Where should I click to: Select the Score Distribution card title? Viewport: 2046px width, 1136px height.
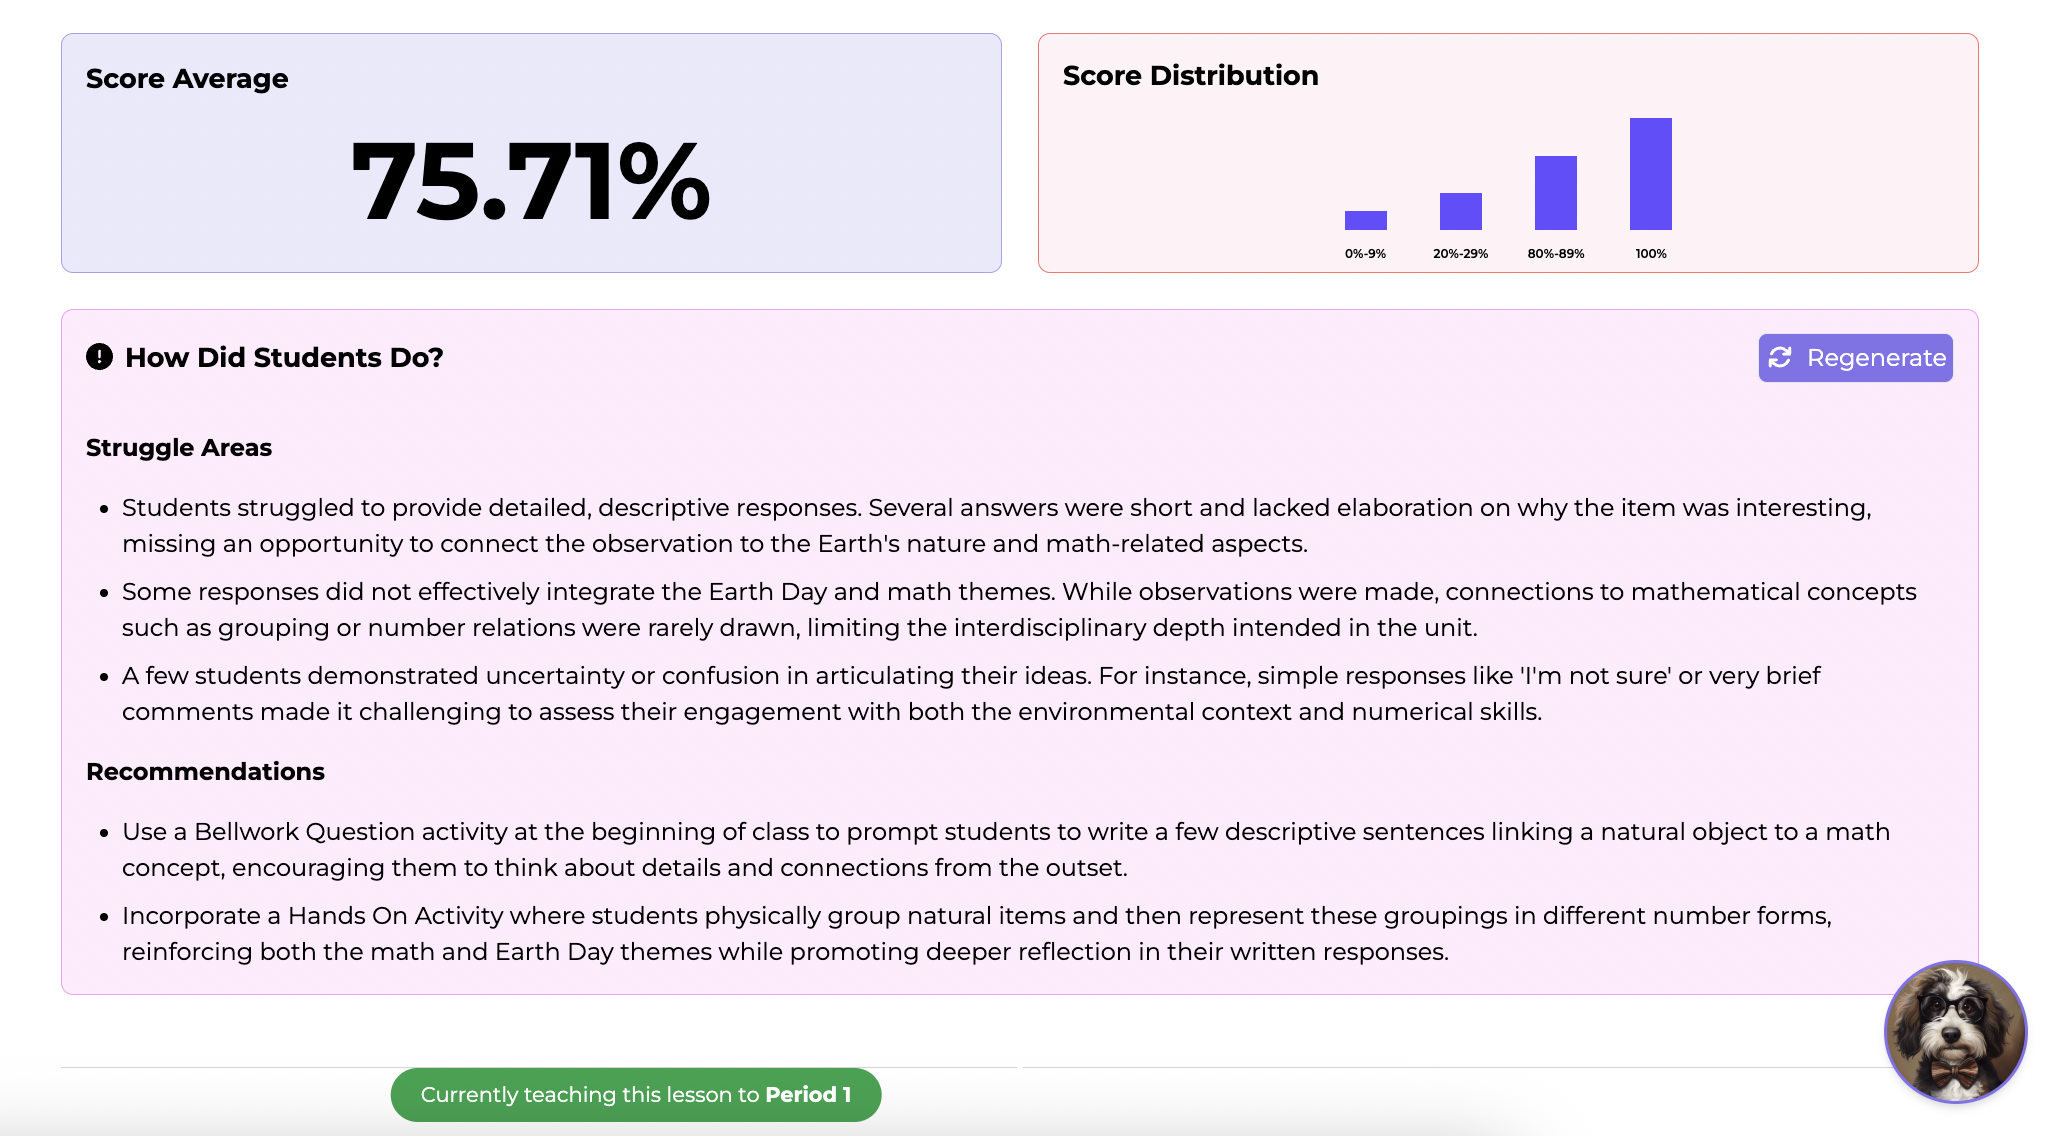[x=1190, y=76]
